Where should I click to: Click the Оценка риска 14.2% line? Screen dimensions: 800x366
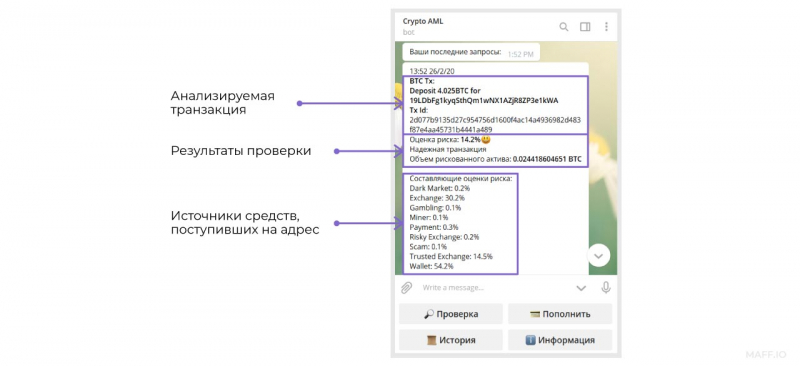(x=451, y=139)
